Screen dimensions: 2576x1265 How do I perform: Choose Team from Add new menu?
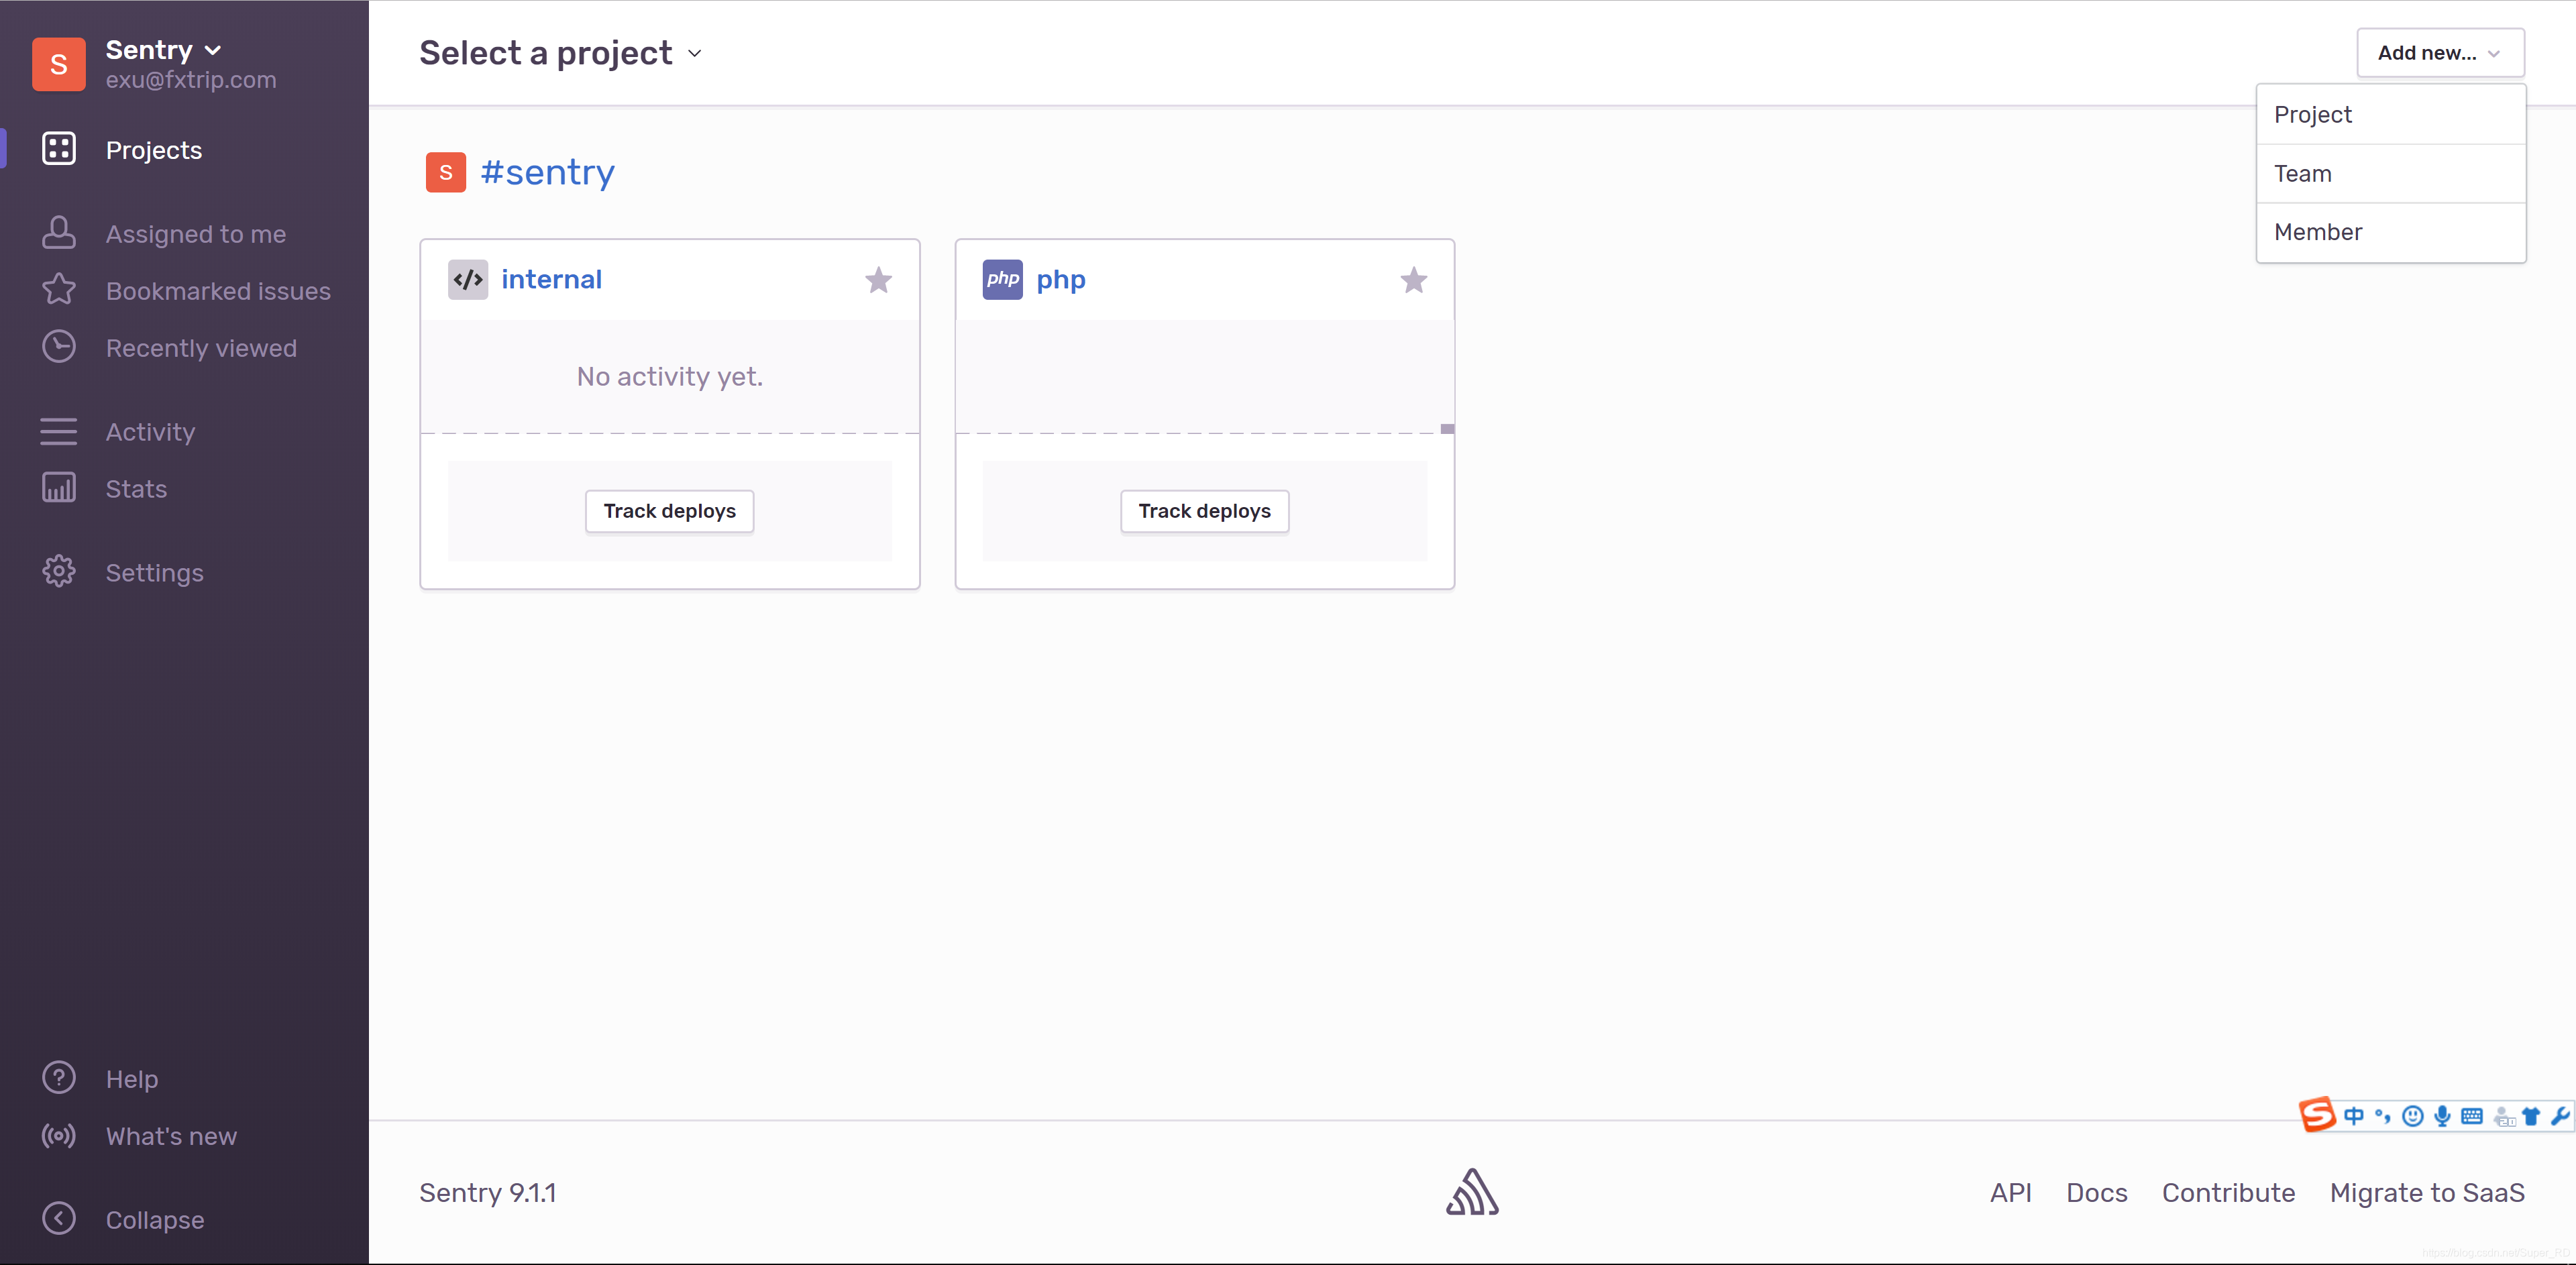[2391, 174]
